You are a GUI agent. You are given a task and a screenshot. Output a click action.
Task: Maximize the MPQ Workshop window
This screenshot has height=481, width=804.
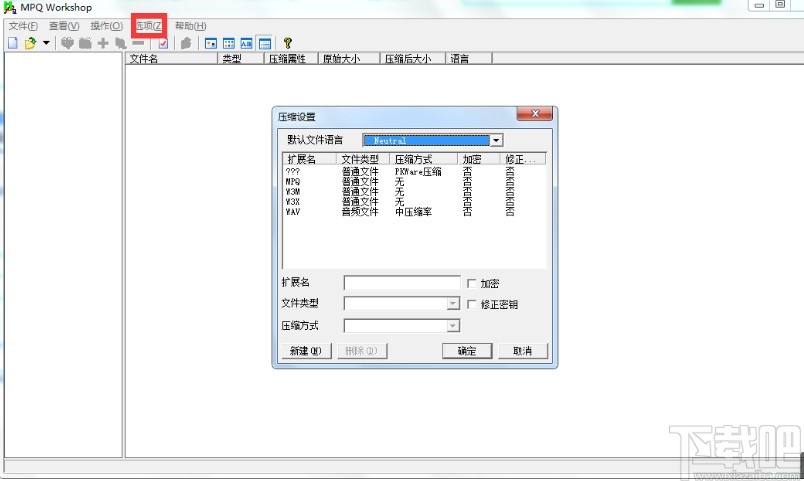click(x=780, y=5)
